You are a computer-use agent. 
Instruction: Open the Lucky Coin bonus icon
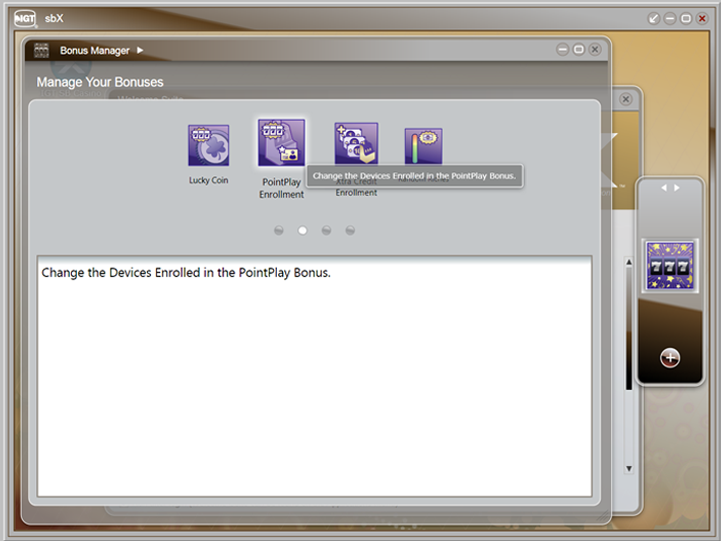[208, 145]
